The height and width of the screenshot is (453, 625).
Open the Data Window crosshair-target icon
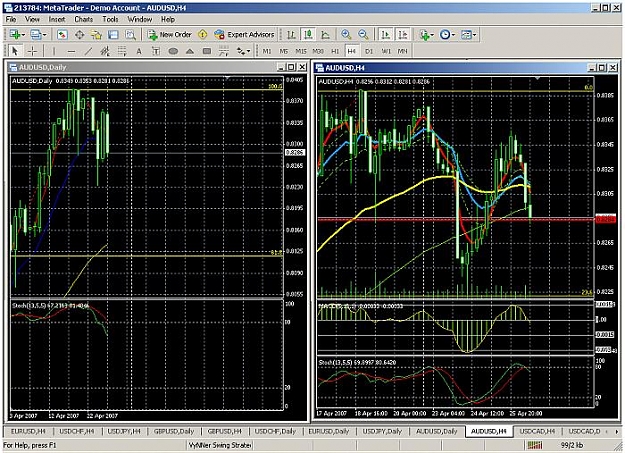point(79,35)
